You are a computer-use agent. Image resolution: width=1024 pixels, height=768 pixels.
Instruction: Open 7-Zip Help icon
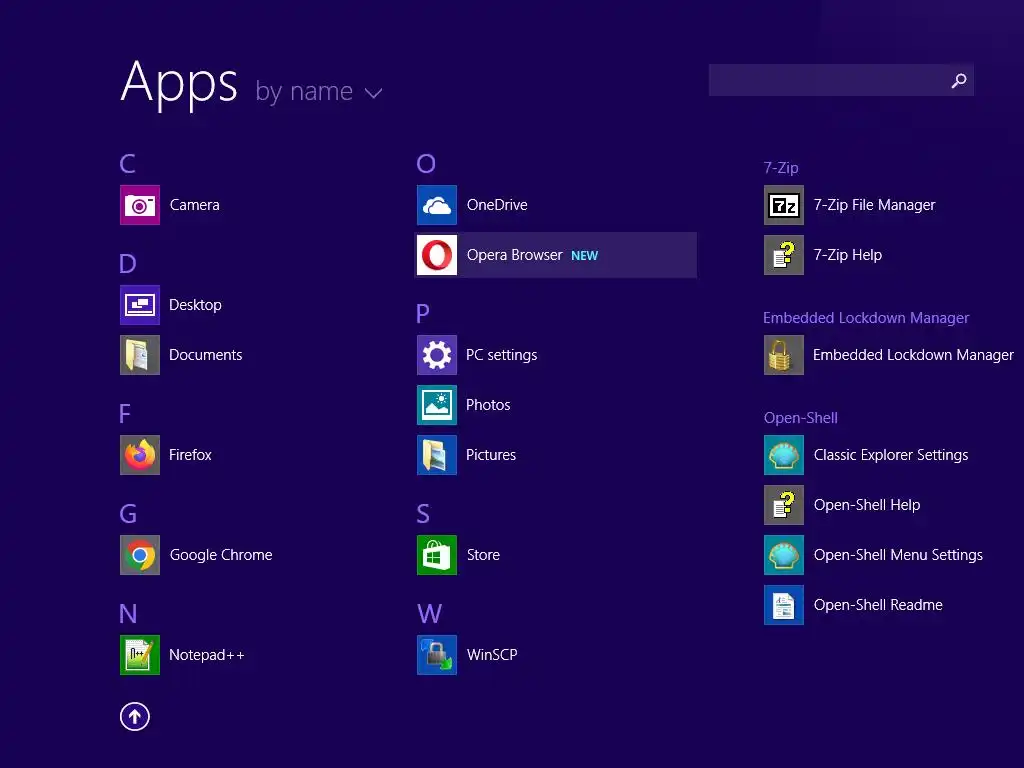(784, 255)
